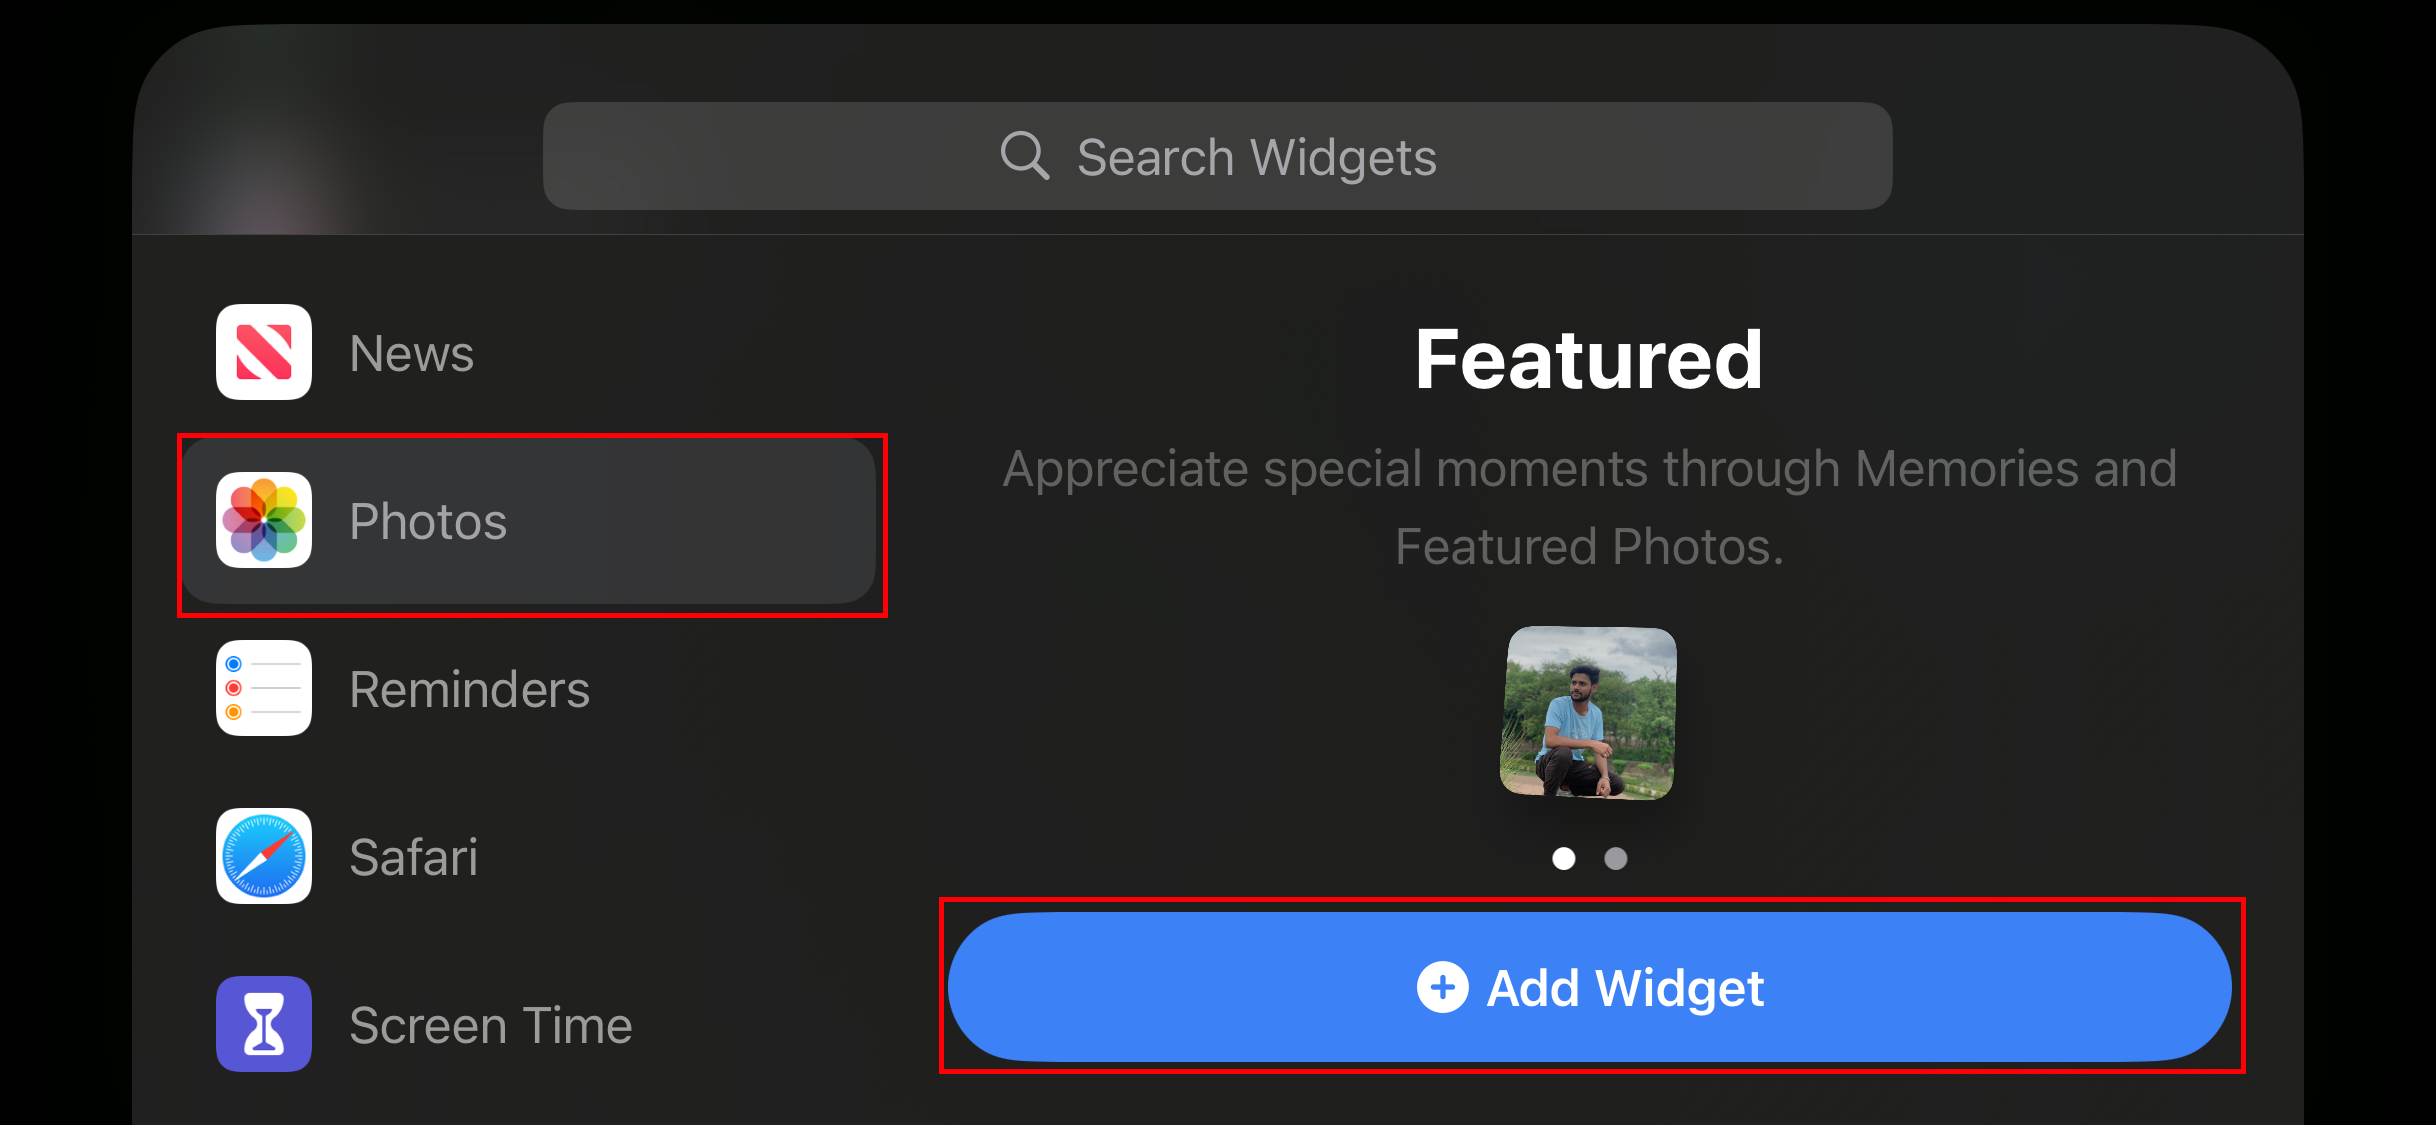Select the Screen Time list entry
Screen dimensions: 2436x1125
(x=490, y=1026)
